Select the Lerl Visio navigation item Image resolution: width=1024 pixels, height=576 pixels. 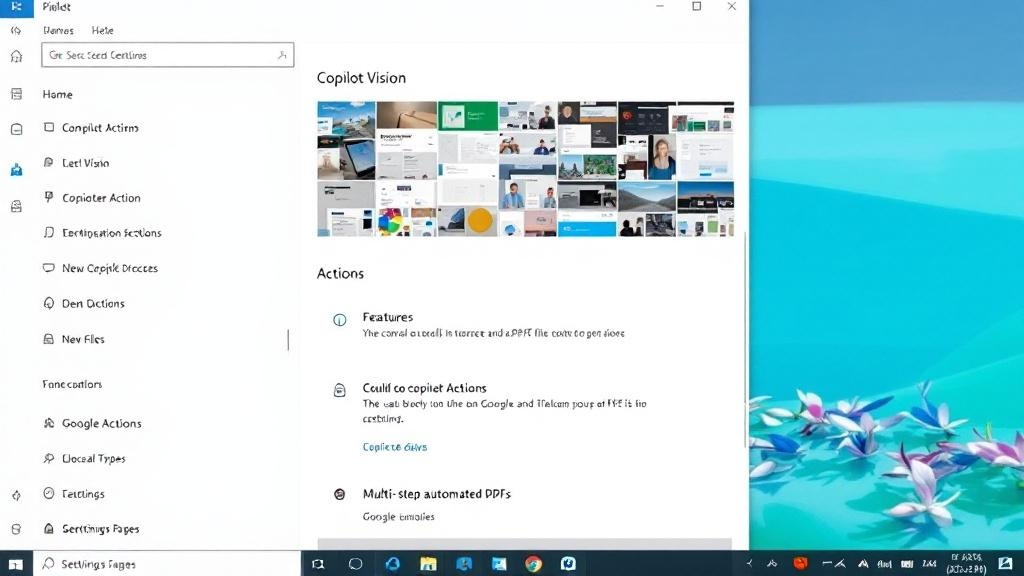(x=86, y=163)
